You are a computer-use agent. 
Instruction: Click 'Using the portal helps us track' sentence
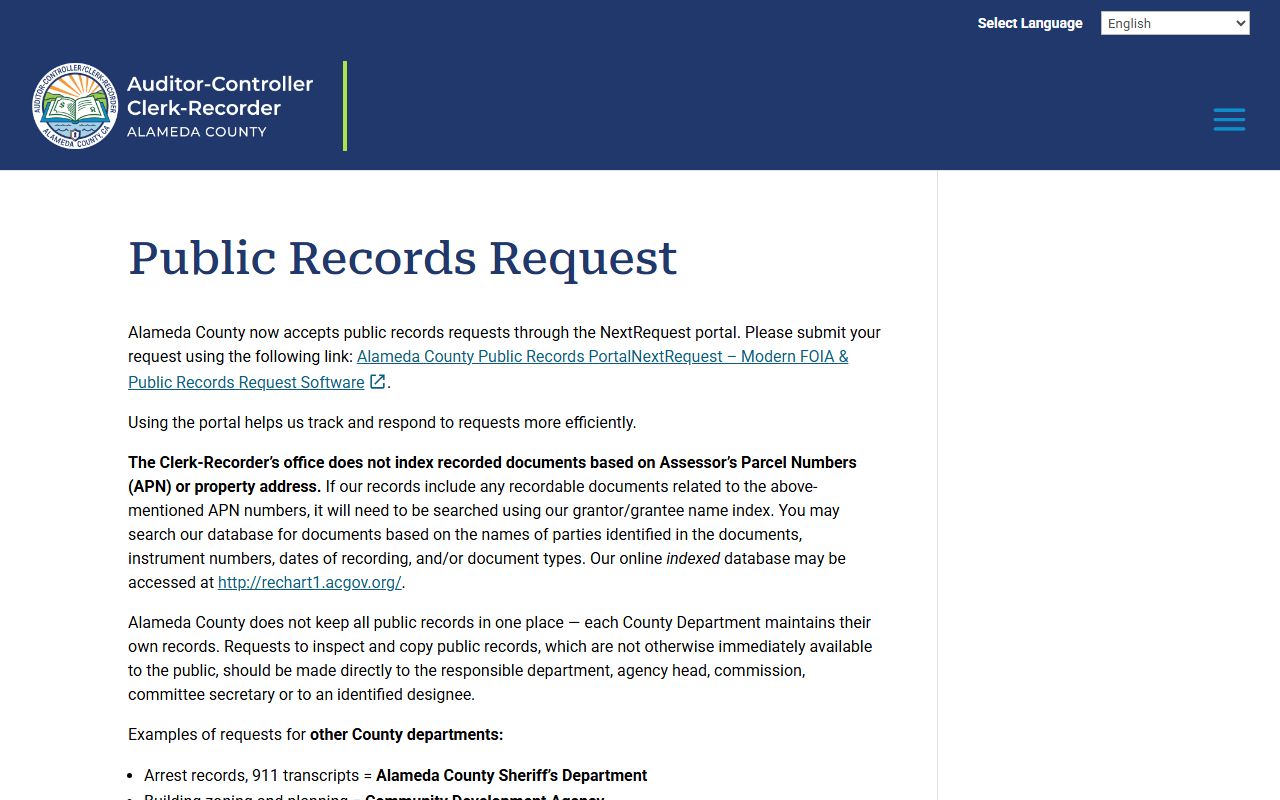click(x=382, y=422)
